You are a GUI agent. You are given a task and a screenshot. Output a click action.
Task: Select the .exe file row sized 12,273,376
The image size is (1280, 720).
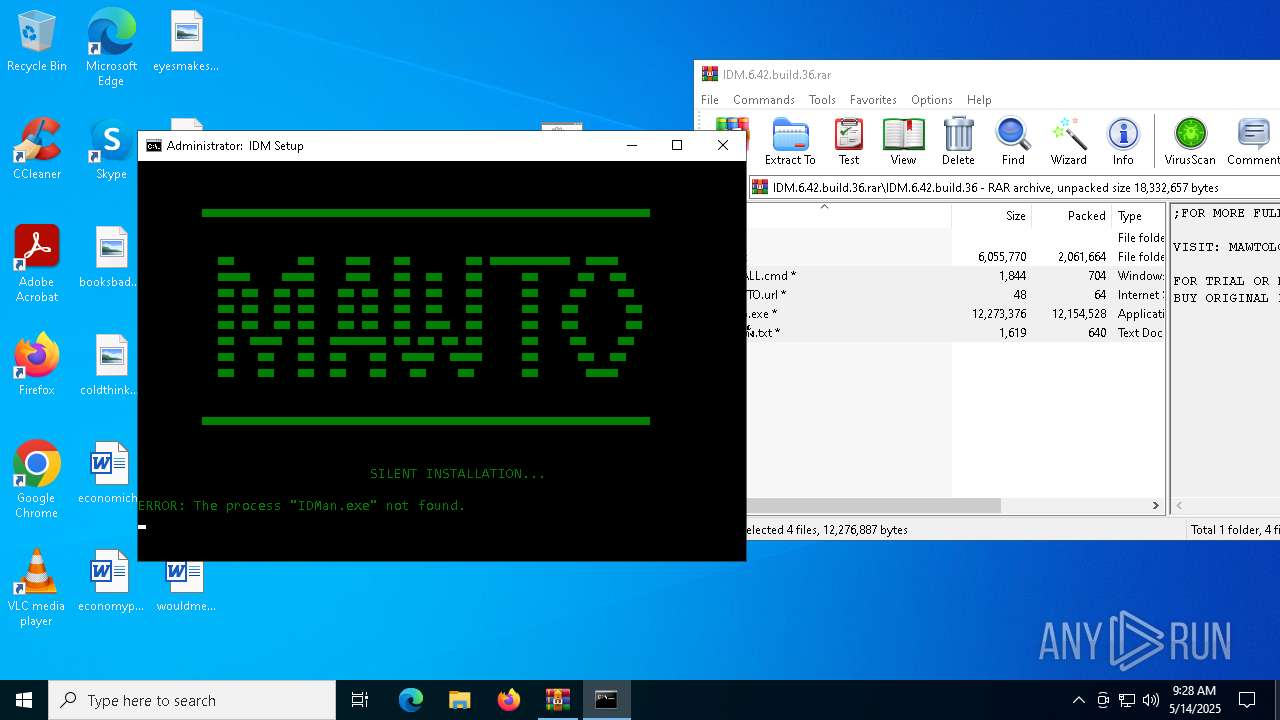coord(956,314)
